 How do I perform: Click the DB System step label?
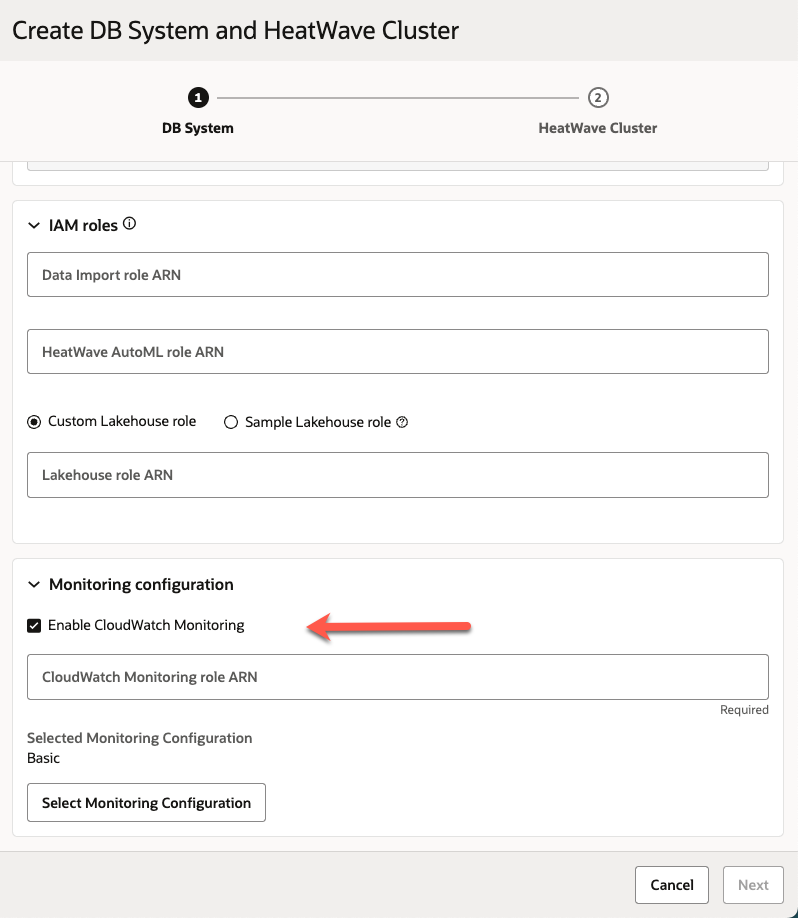pos(198,128)
